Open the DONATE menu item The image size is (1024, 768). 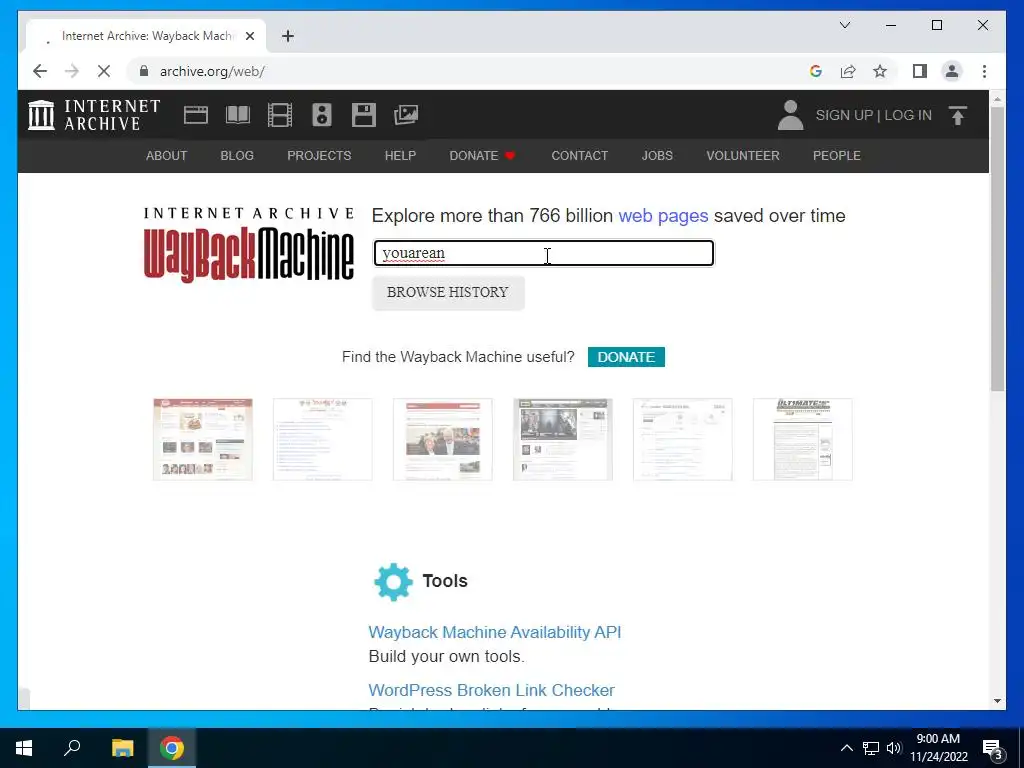pyautogui.click(x=482, y=155)
